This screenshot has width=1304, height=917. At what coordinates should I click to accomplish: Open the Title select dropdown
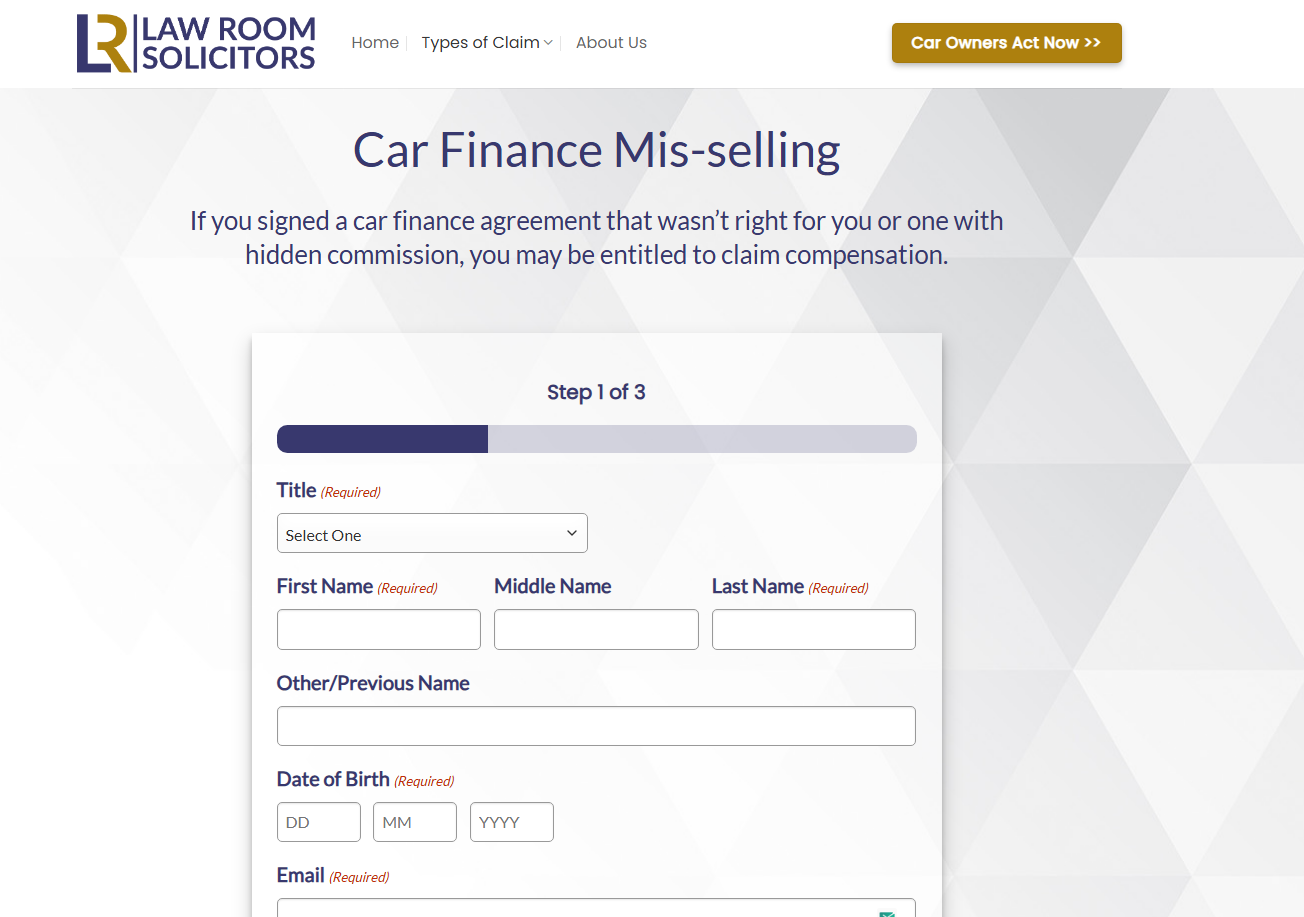pyautogui.click(x=432, y=534)
